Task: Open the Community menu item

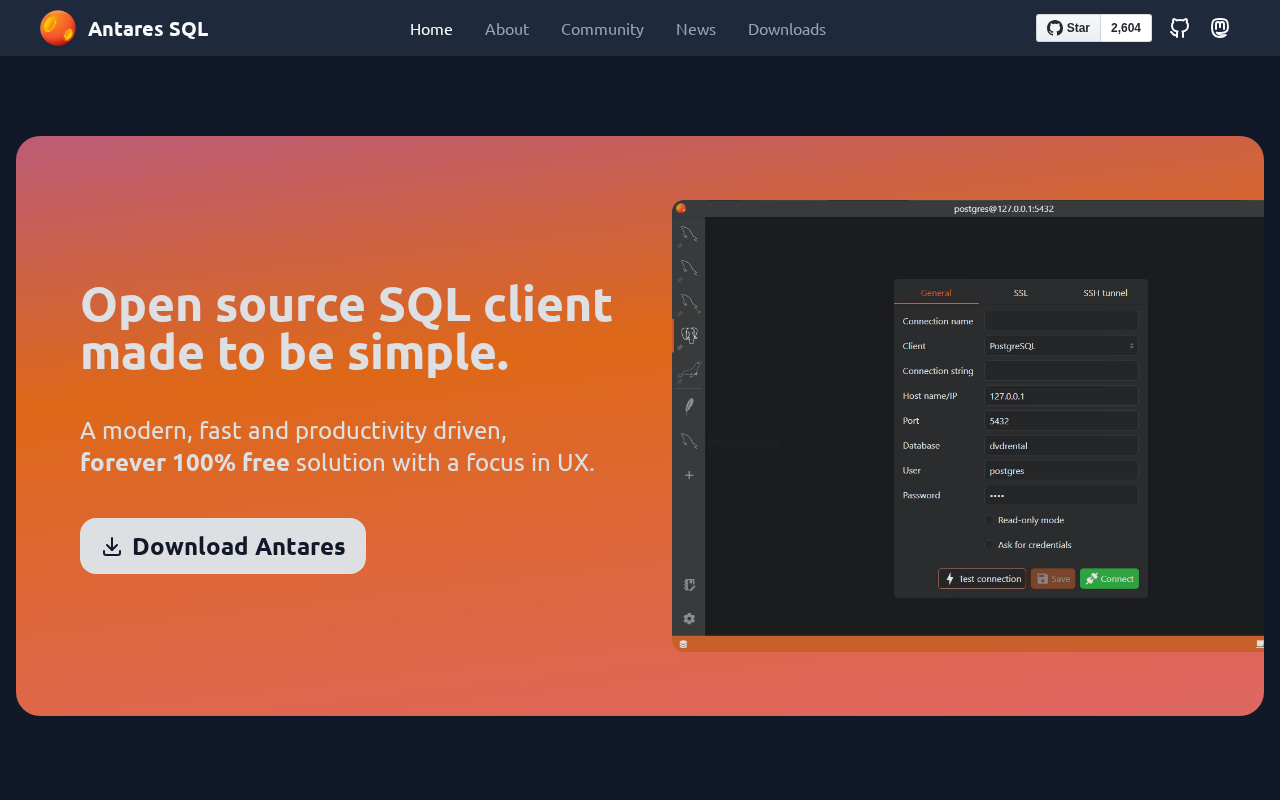Action: (x=602, y=29)
